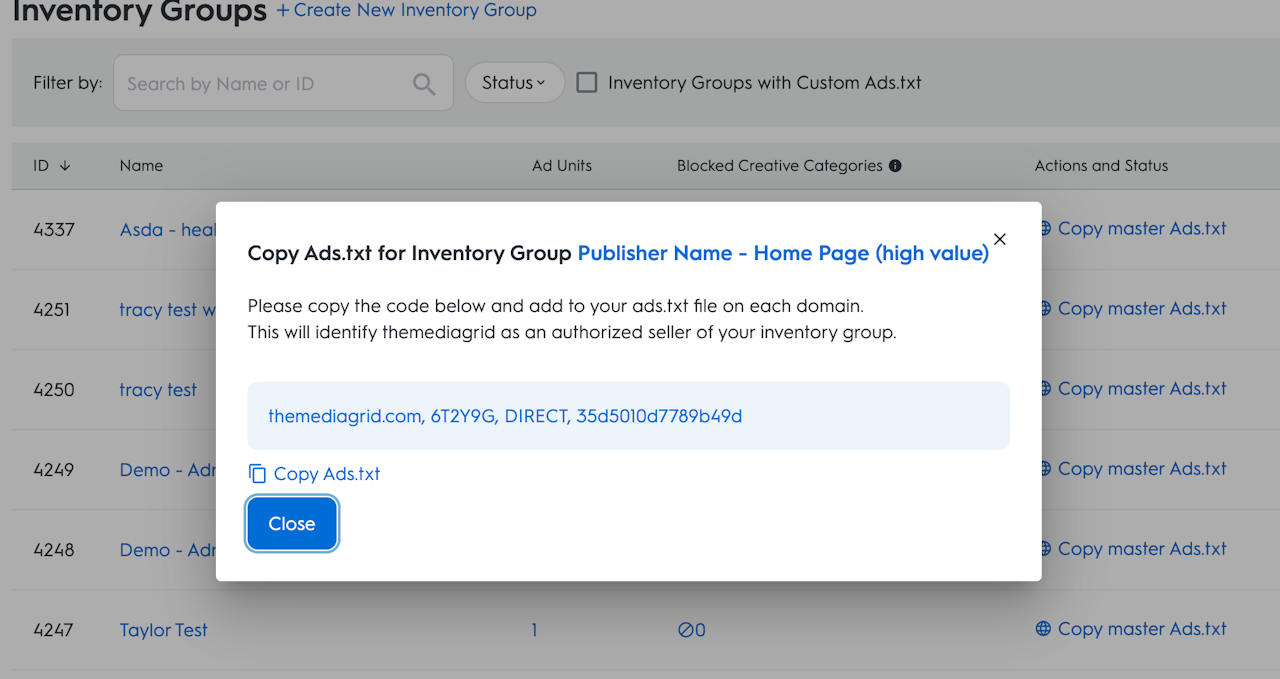This screenshot has width=1280, height=679.
Task: Close the dialog with the X icon
Action: click(999, 239)
